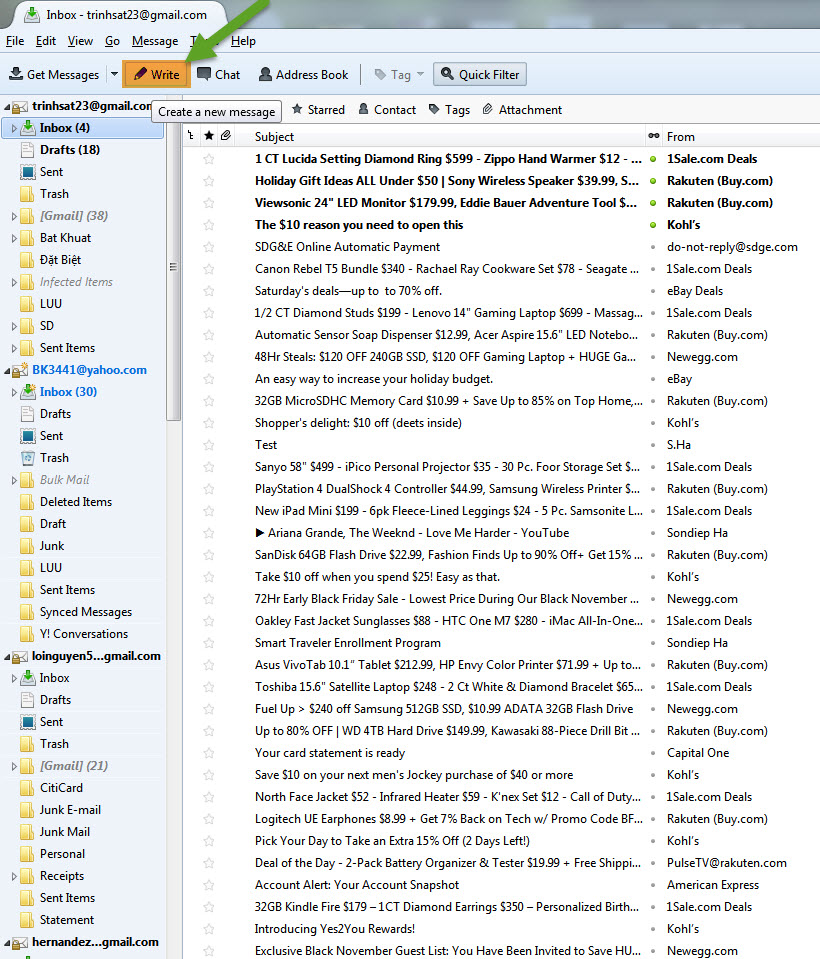Click the Statement folder icon
820x959 pixels.
28,920
